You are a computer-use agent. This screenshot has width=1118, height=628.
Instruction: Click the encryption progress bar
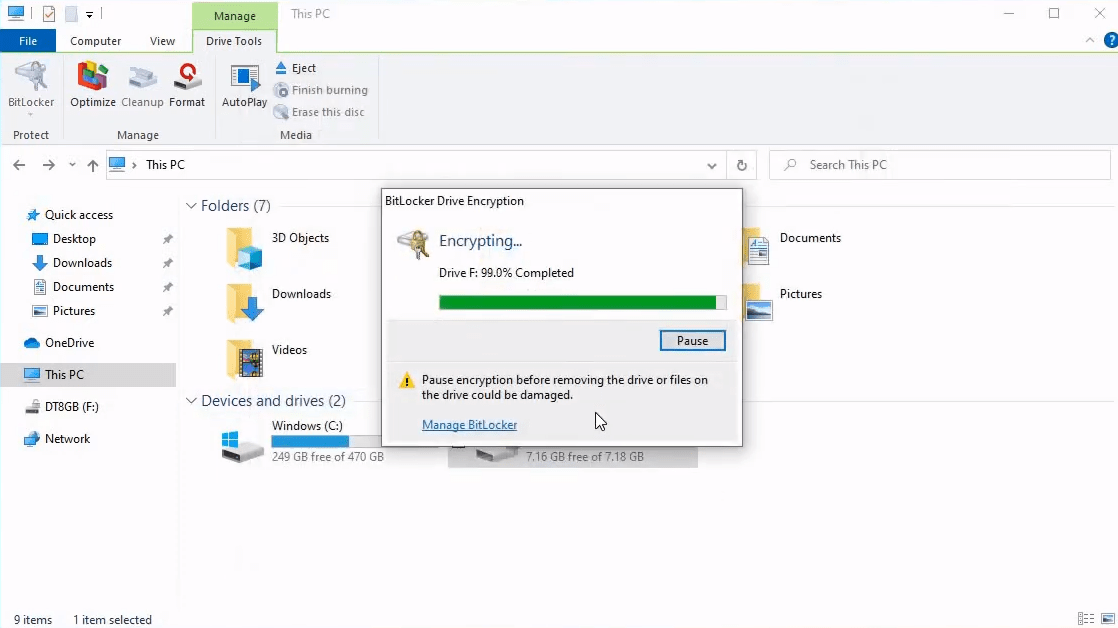(580, 301)
